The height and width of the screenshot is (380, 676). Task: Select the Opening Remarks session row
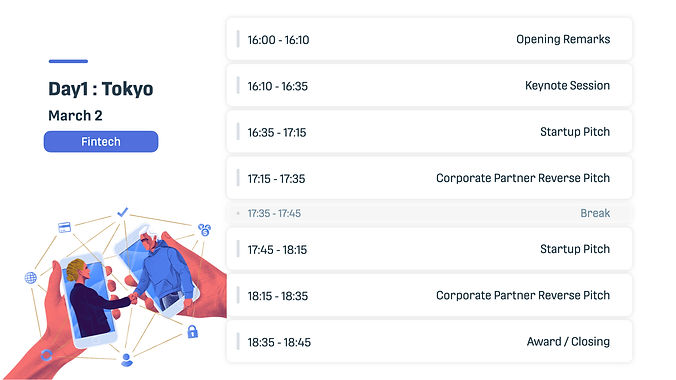coord(429,39)
